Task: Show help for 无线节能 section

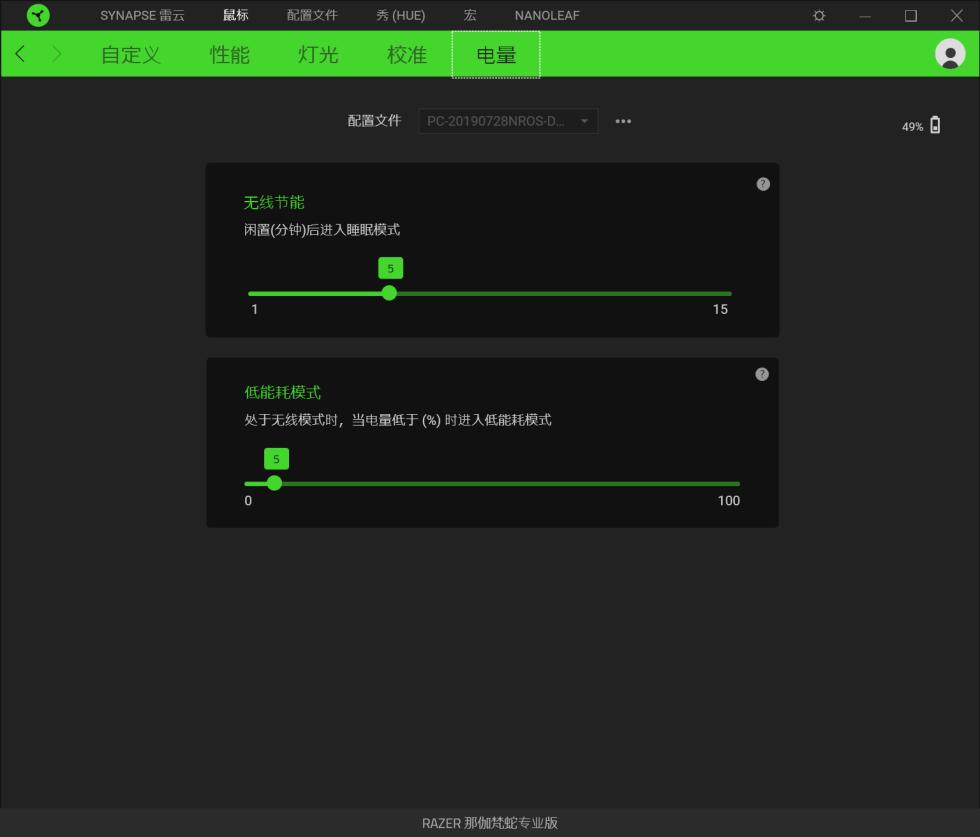Action: [x=763, y=184]
